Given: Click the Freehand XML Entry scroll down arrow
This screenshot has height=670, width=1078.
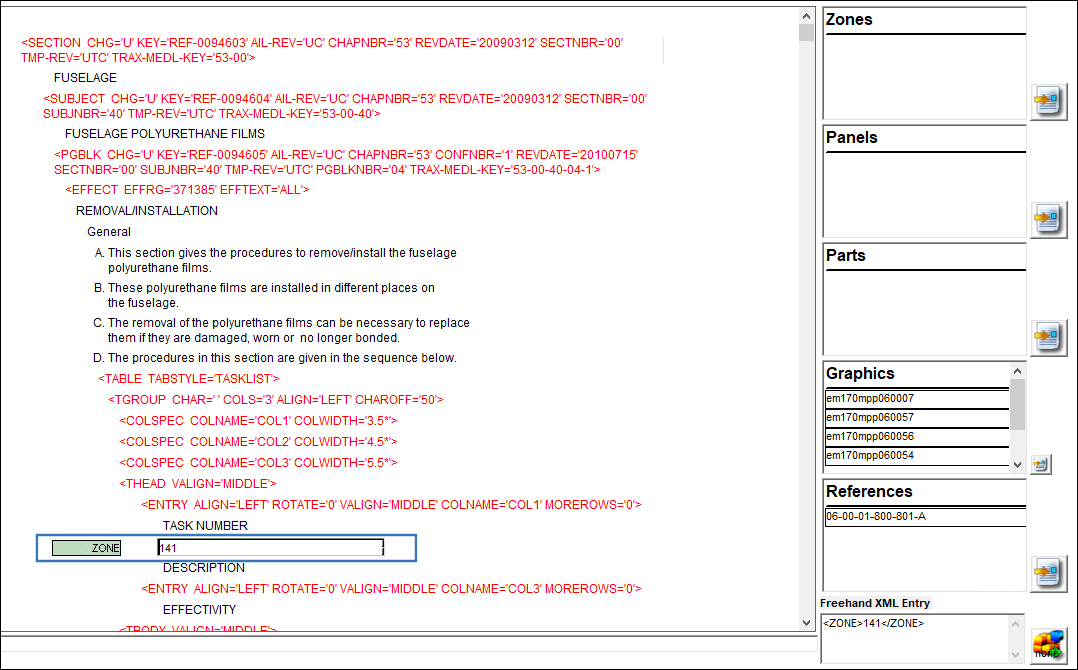Looking at the screenshot, I should (1016, 654).
